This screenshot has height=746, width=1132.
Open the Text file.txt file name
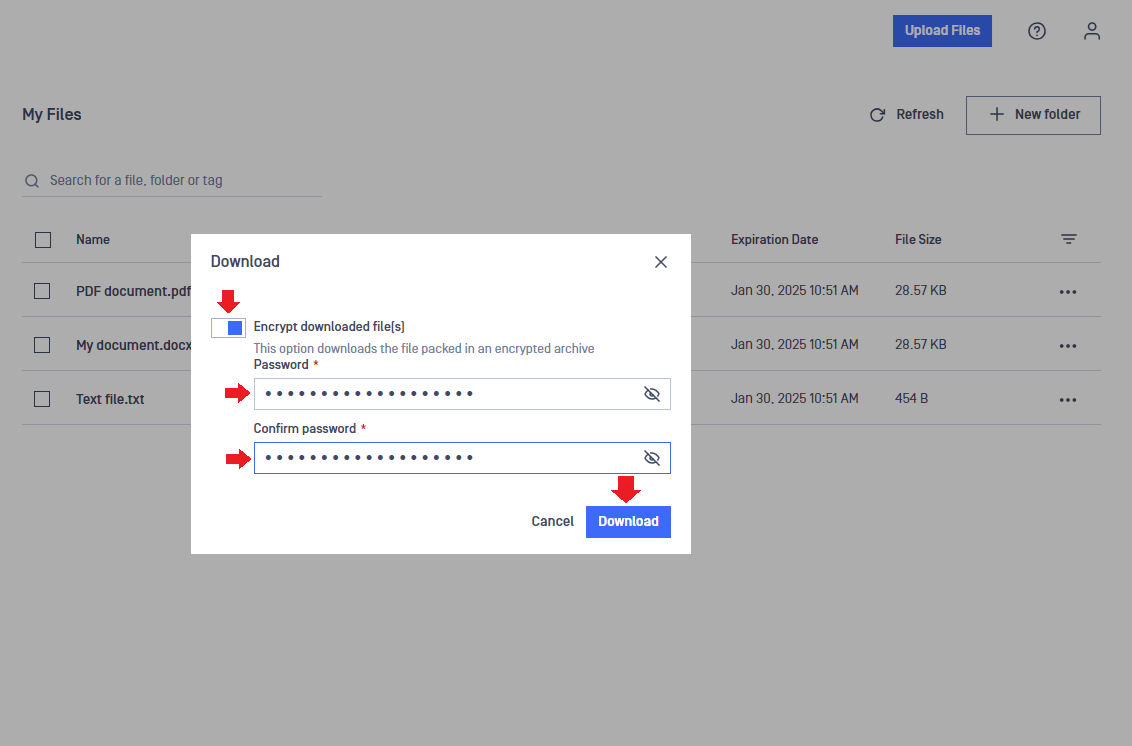coord(110,399)
